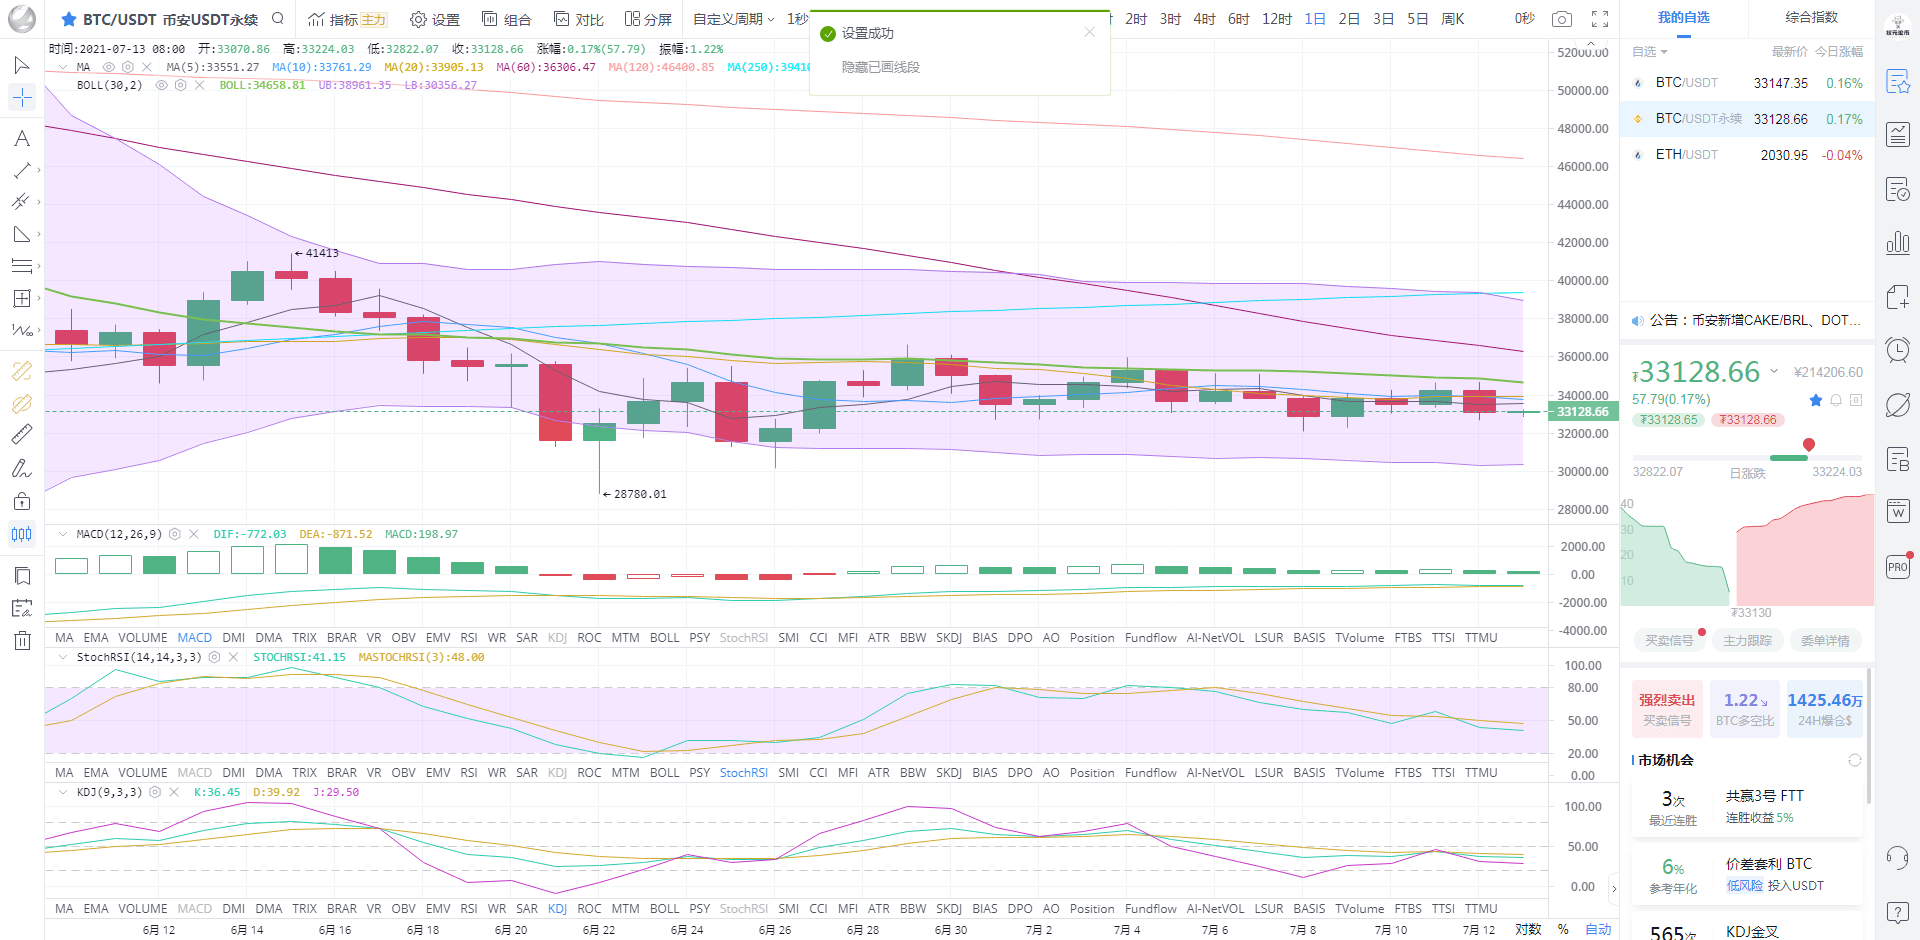1920x940 pixels.
Task: Delete drawings with the trash icon
Action: (21, 641)
